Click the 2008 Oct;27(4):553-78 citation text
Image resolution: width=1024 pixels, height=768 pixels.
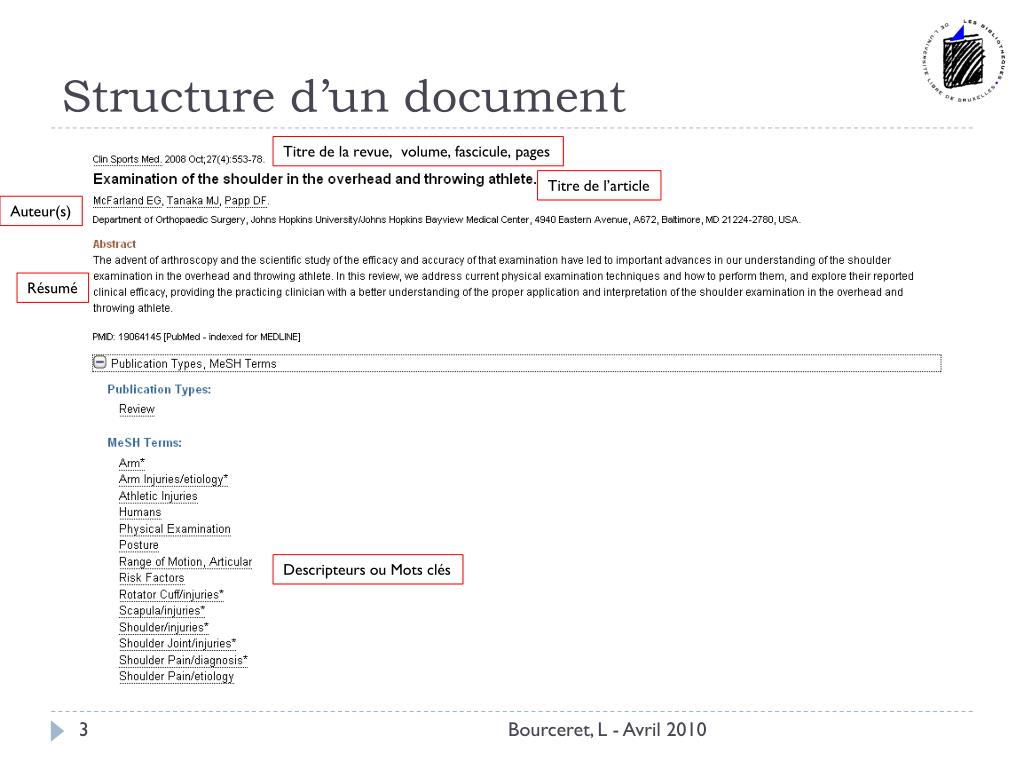(214, 159)
